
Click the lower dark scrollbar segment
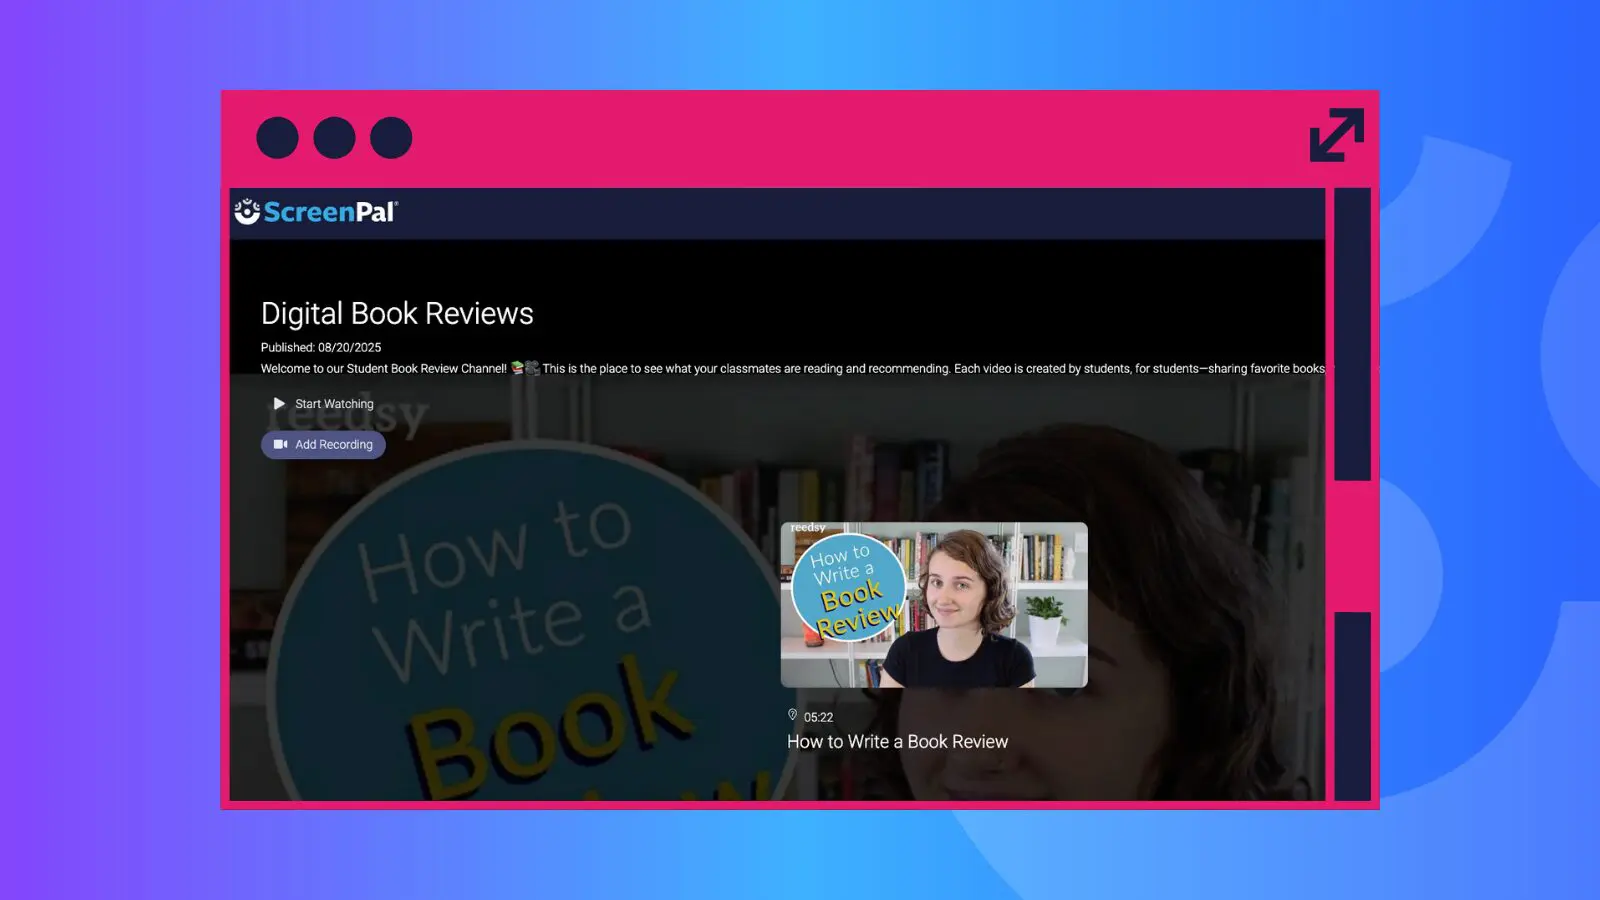[x=1352, y=705]
